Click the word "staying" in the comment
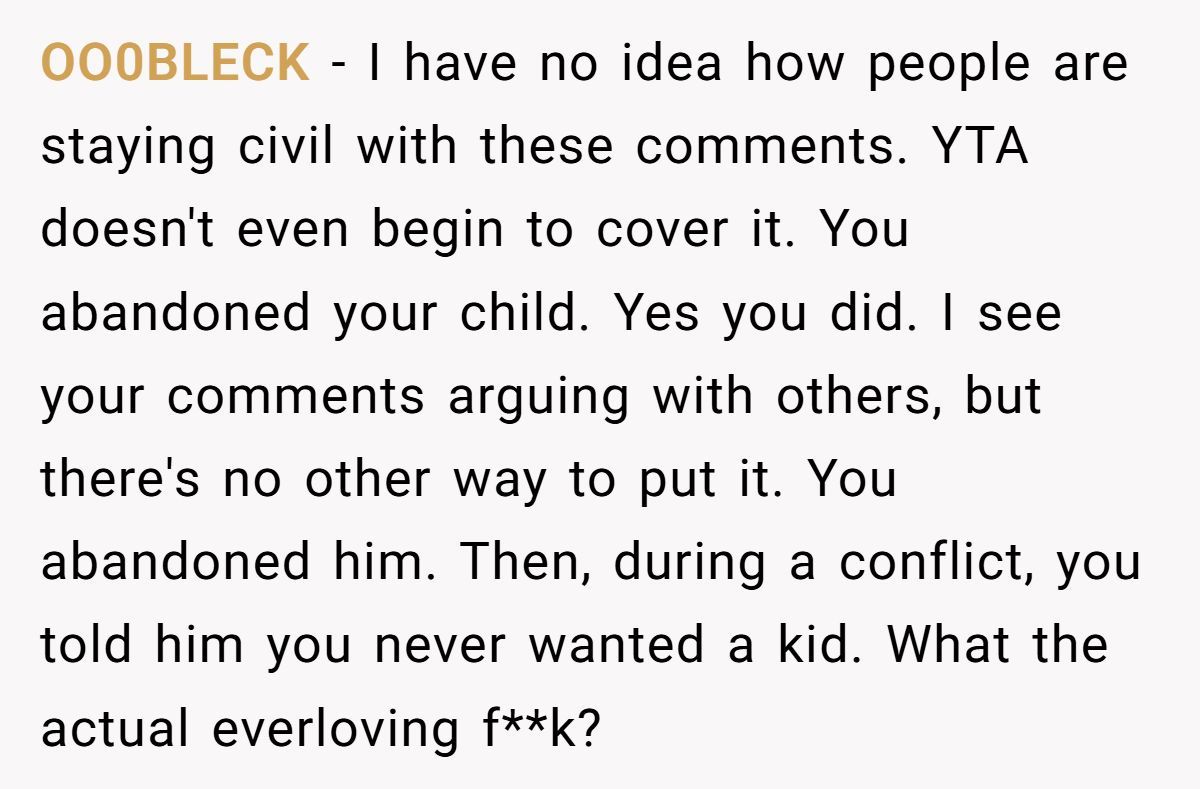The width and height of the screenshot is (1200, 789). (x=128, y=147)
